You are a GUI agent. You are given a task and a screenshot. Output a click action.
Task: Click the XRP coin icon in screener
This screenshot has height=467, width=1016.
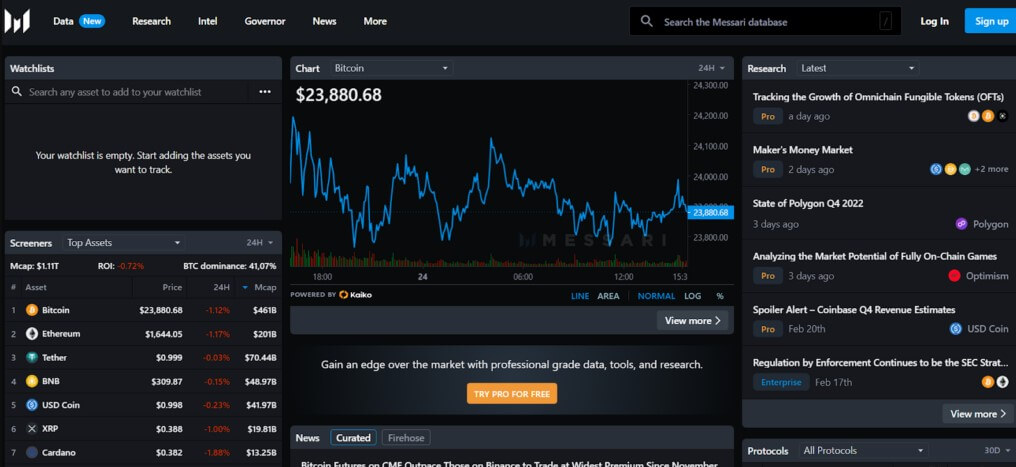coord(32,429)
